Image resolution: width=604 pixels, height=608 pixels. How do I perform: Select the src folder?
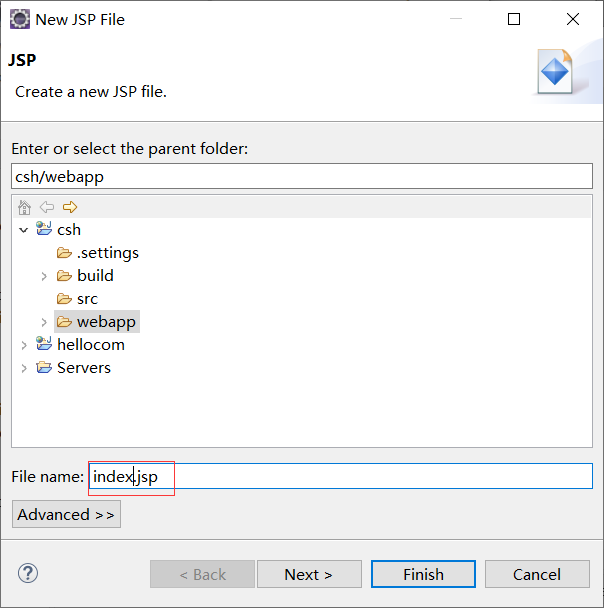(x=87, y=299)
